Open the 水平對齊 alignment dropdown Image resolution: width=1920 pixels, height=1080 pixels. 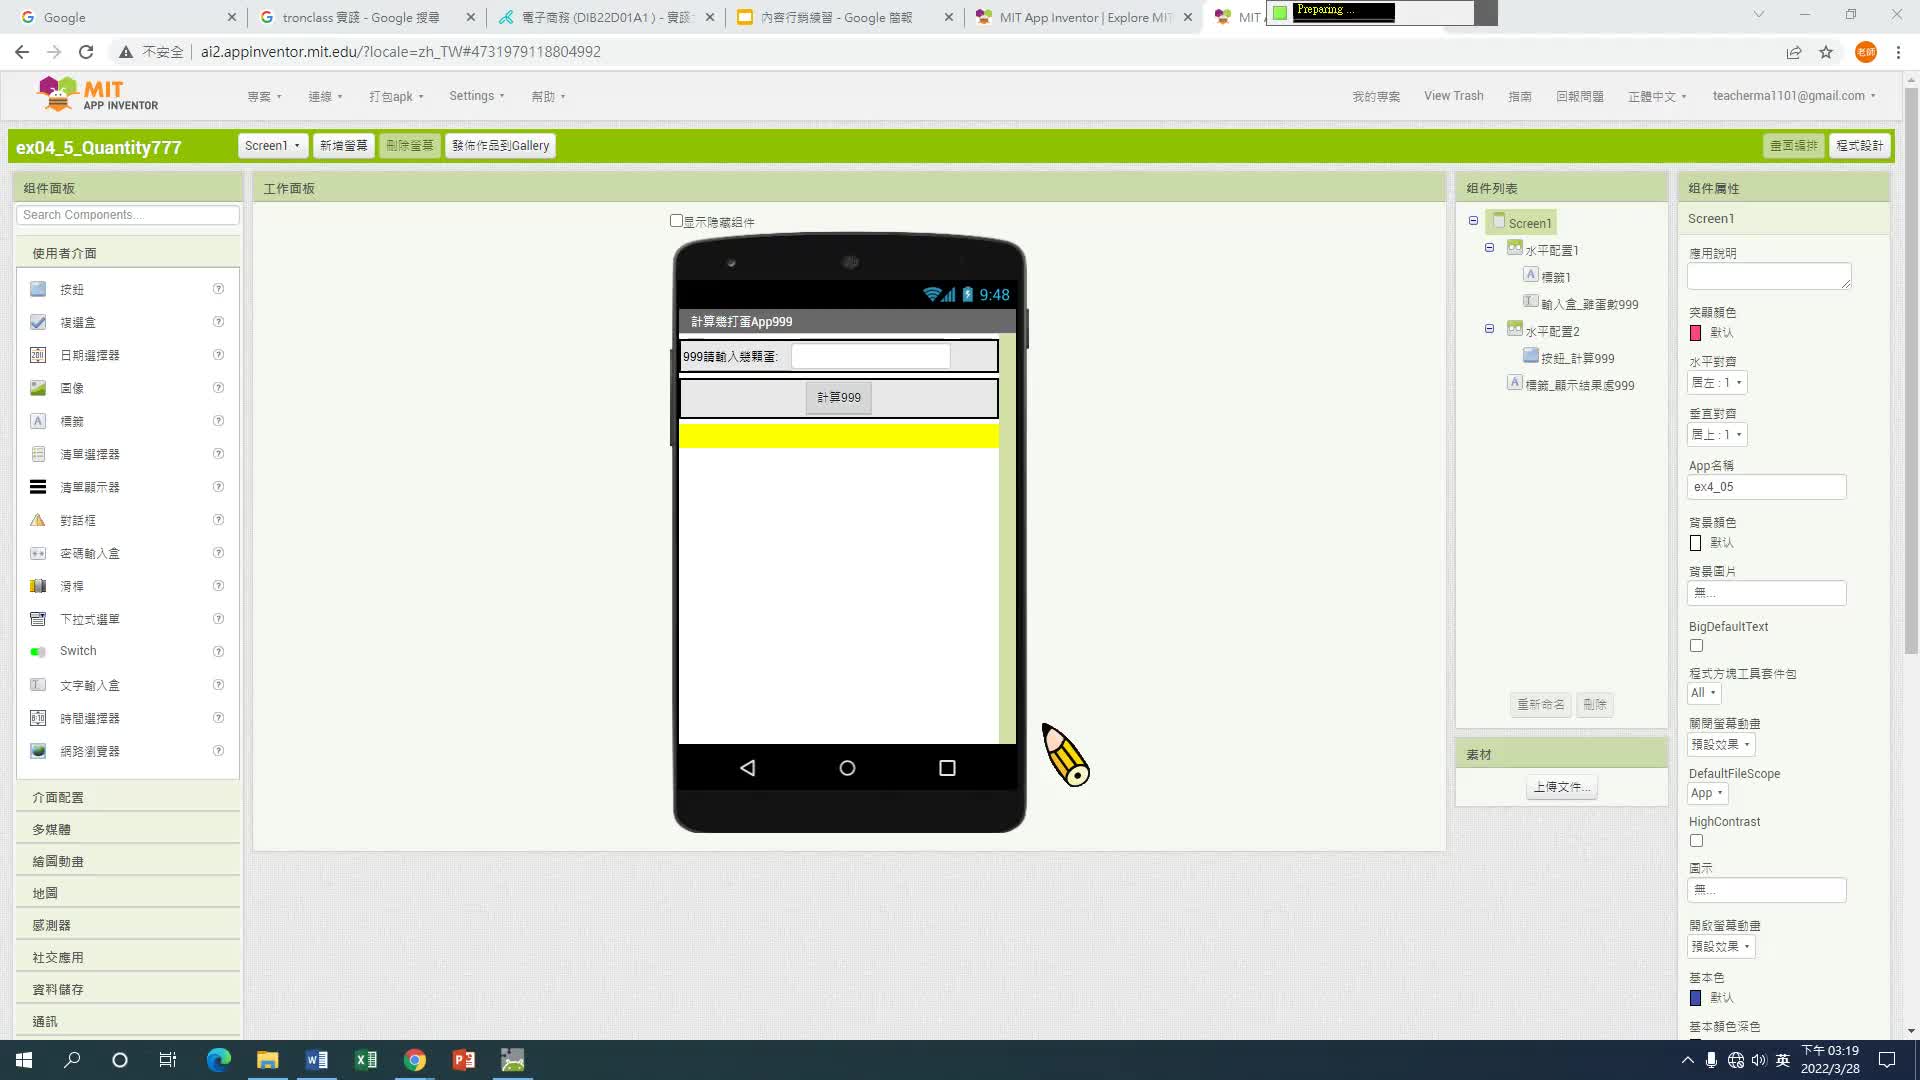point(1717,383)
